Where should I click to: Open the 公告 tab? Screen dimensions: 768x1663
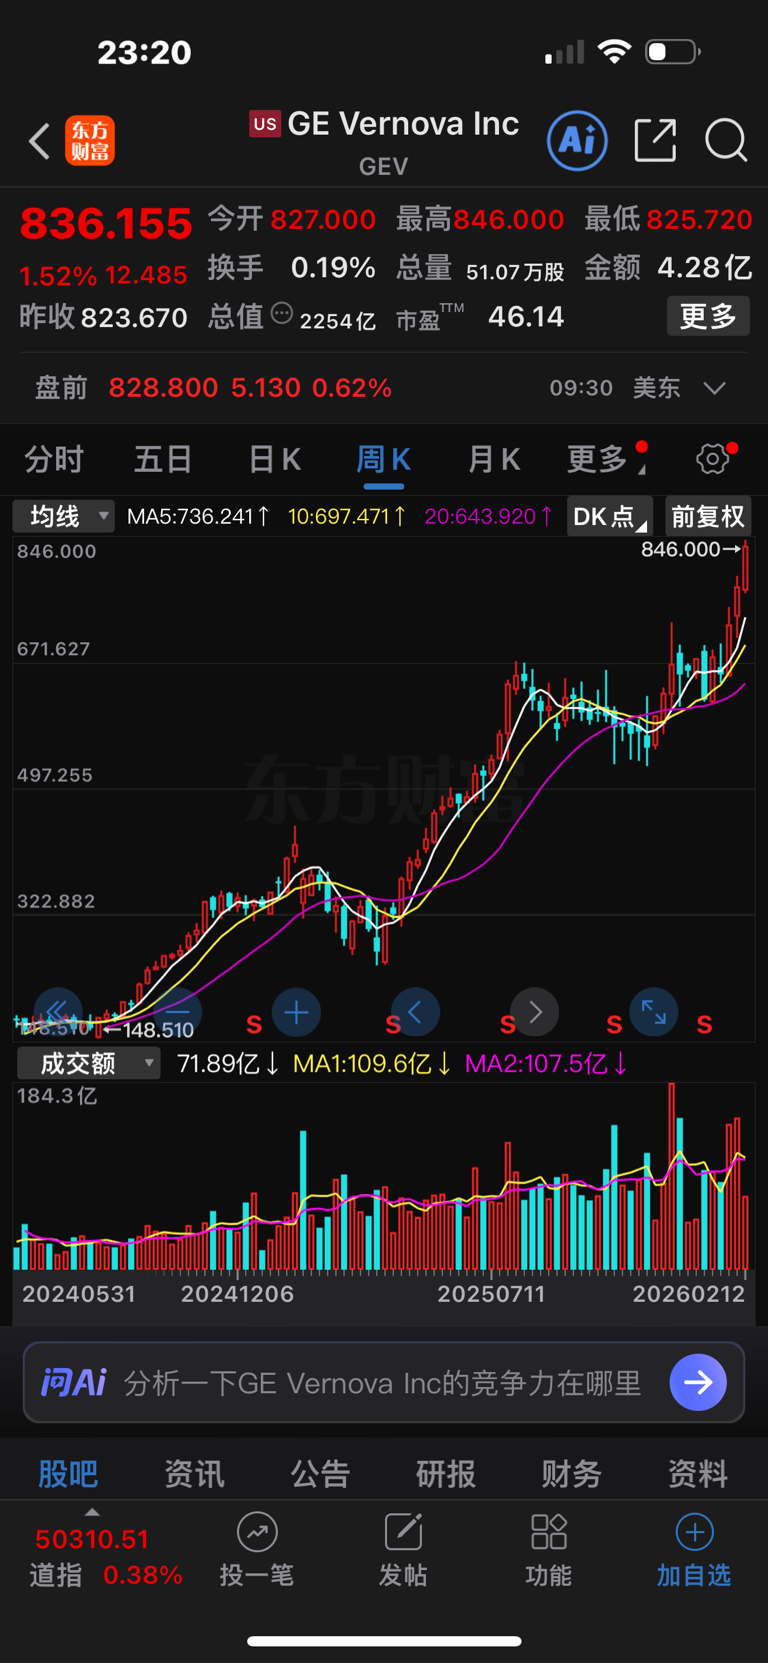[320, 1473]
